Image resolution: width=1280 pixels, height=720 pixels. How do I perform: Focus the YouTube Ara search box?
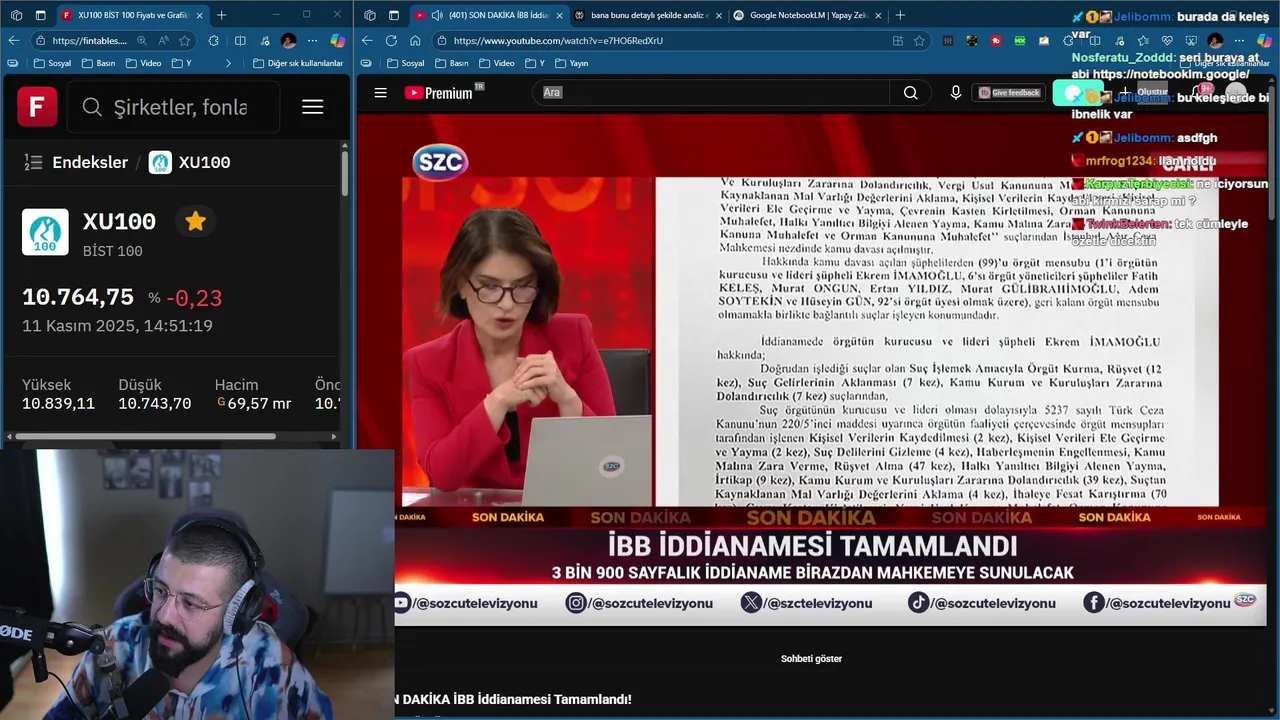pyautogui.click(x=710, y=92)
